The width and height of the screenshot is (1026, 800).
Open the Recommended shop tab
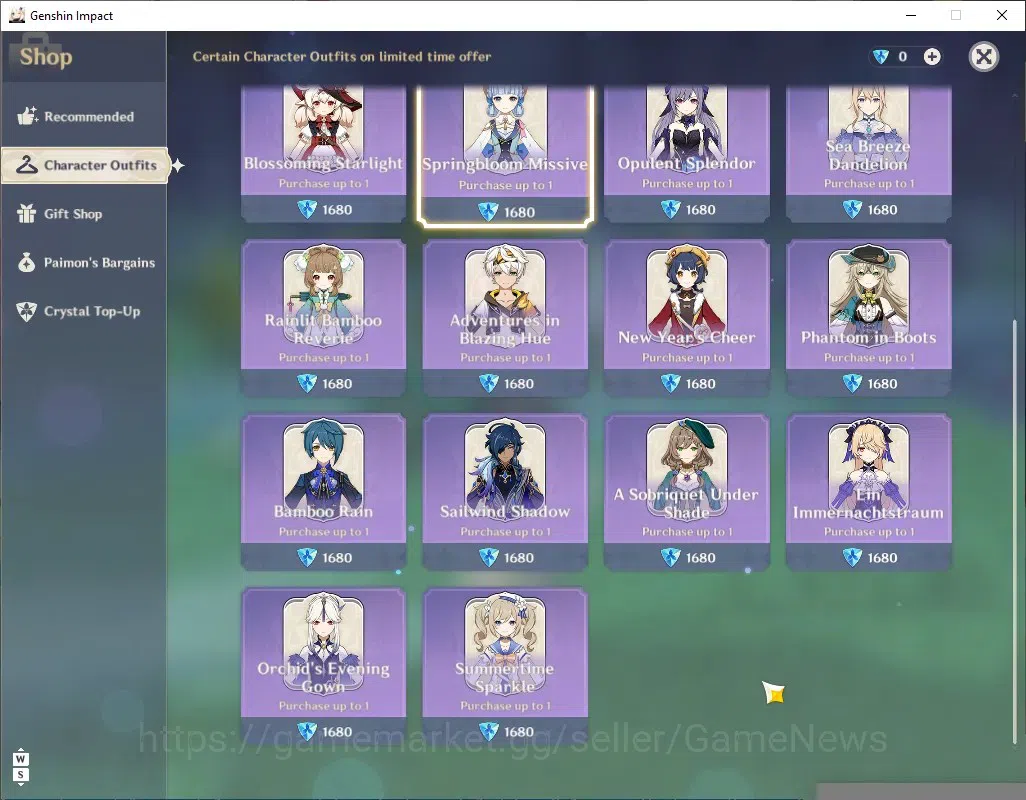point(83,116)
